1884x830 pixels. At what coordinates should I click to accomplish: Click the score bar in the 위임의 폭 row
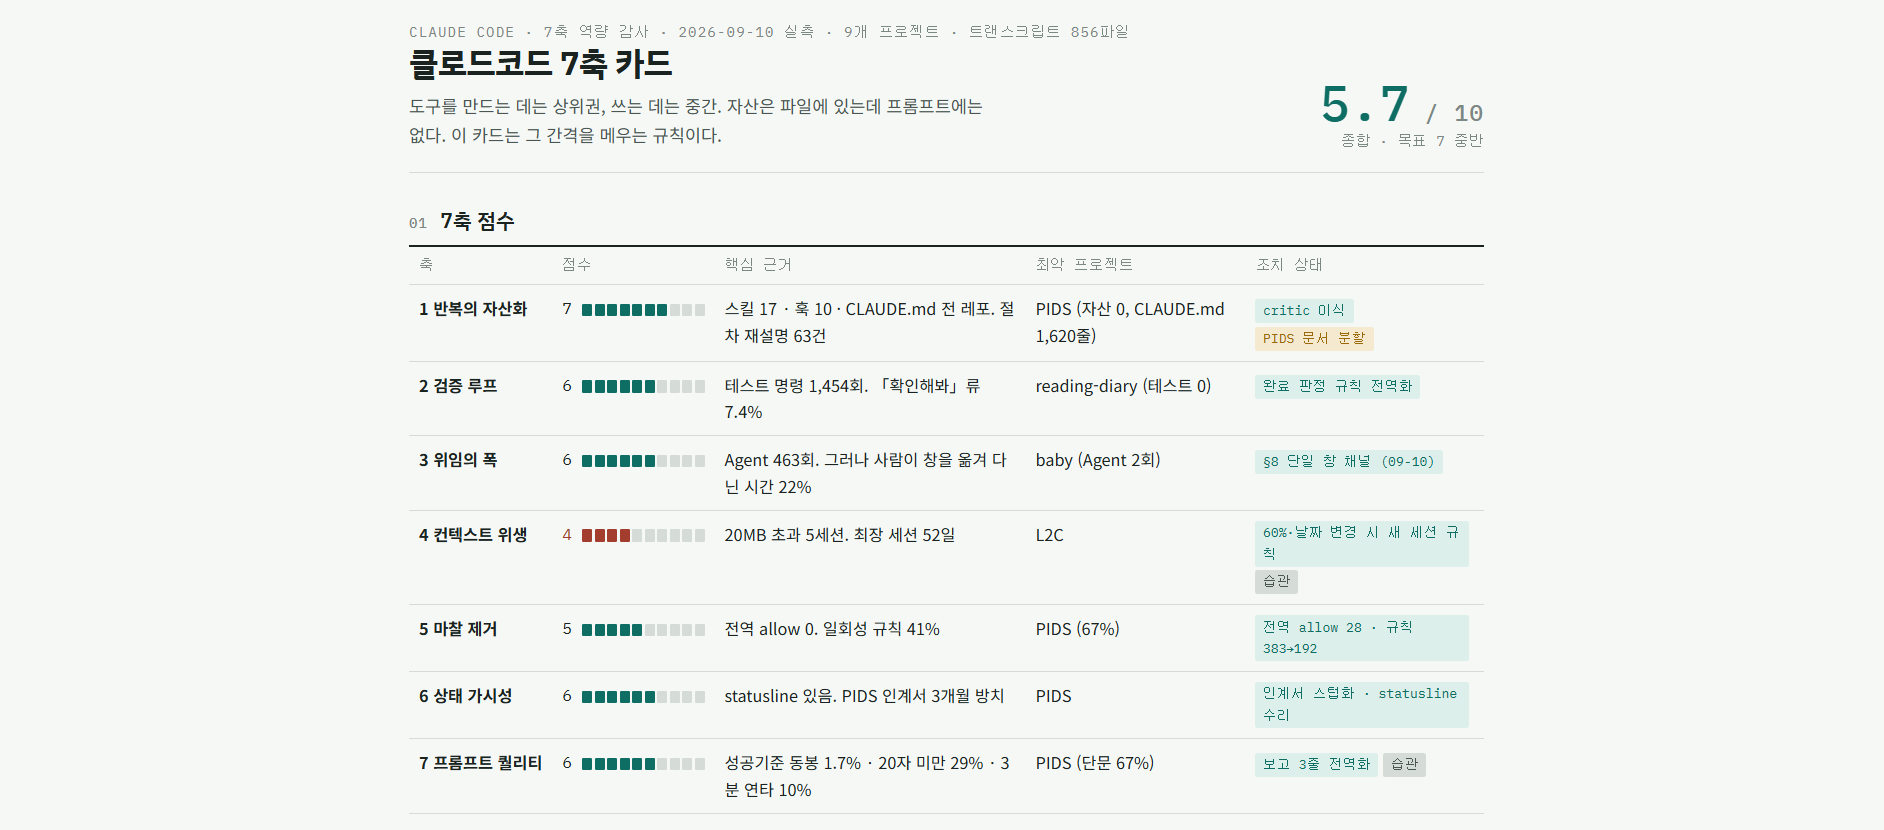(x=643, y=461)
